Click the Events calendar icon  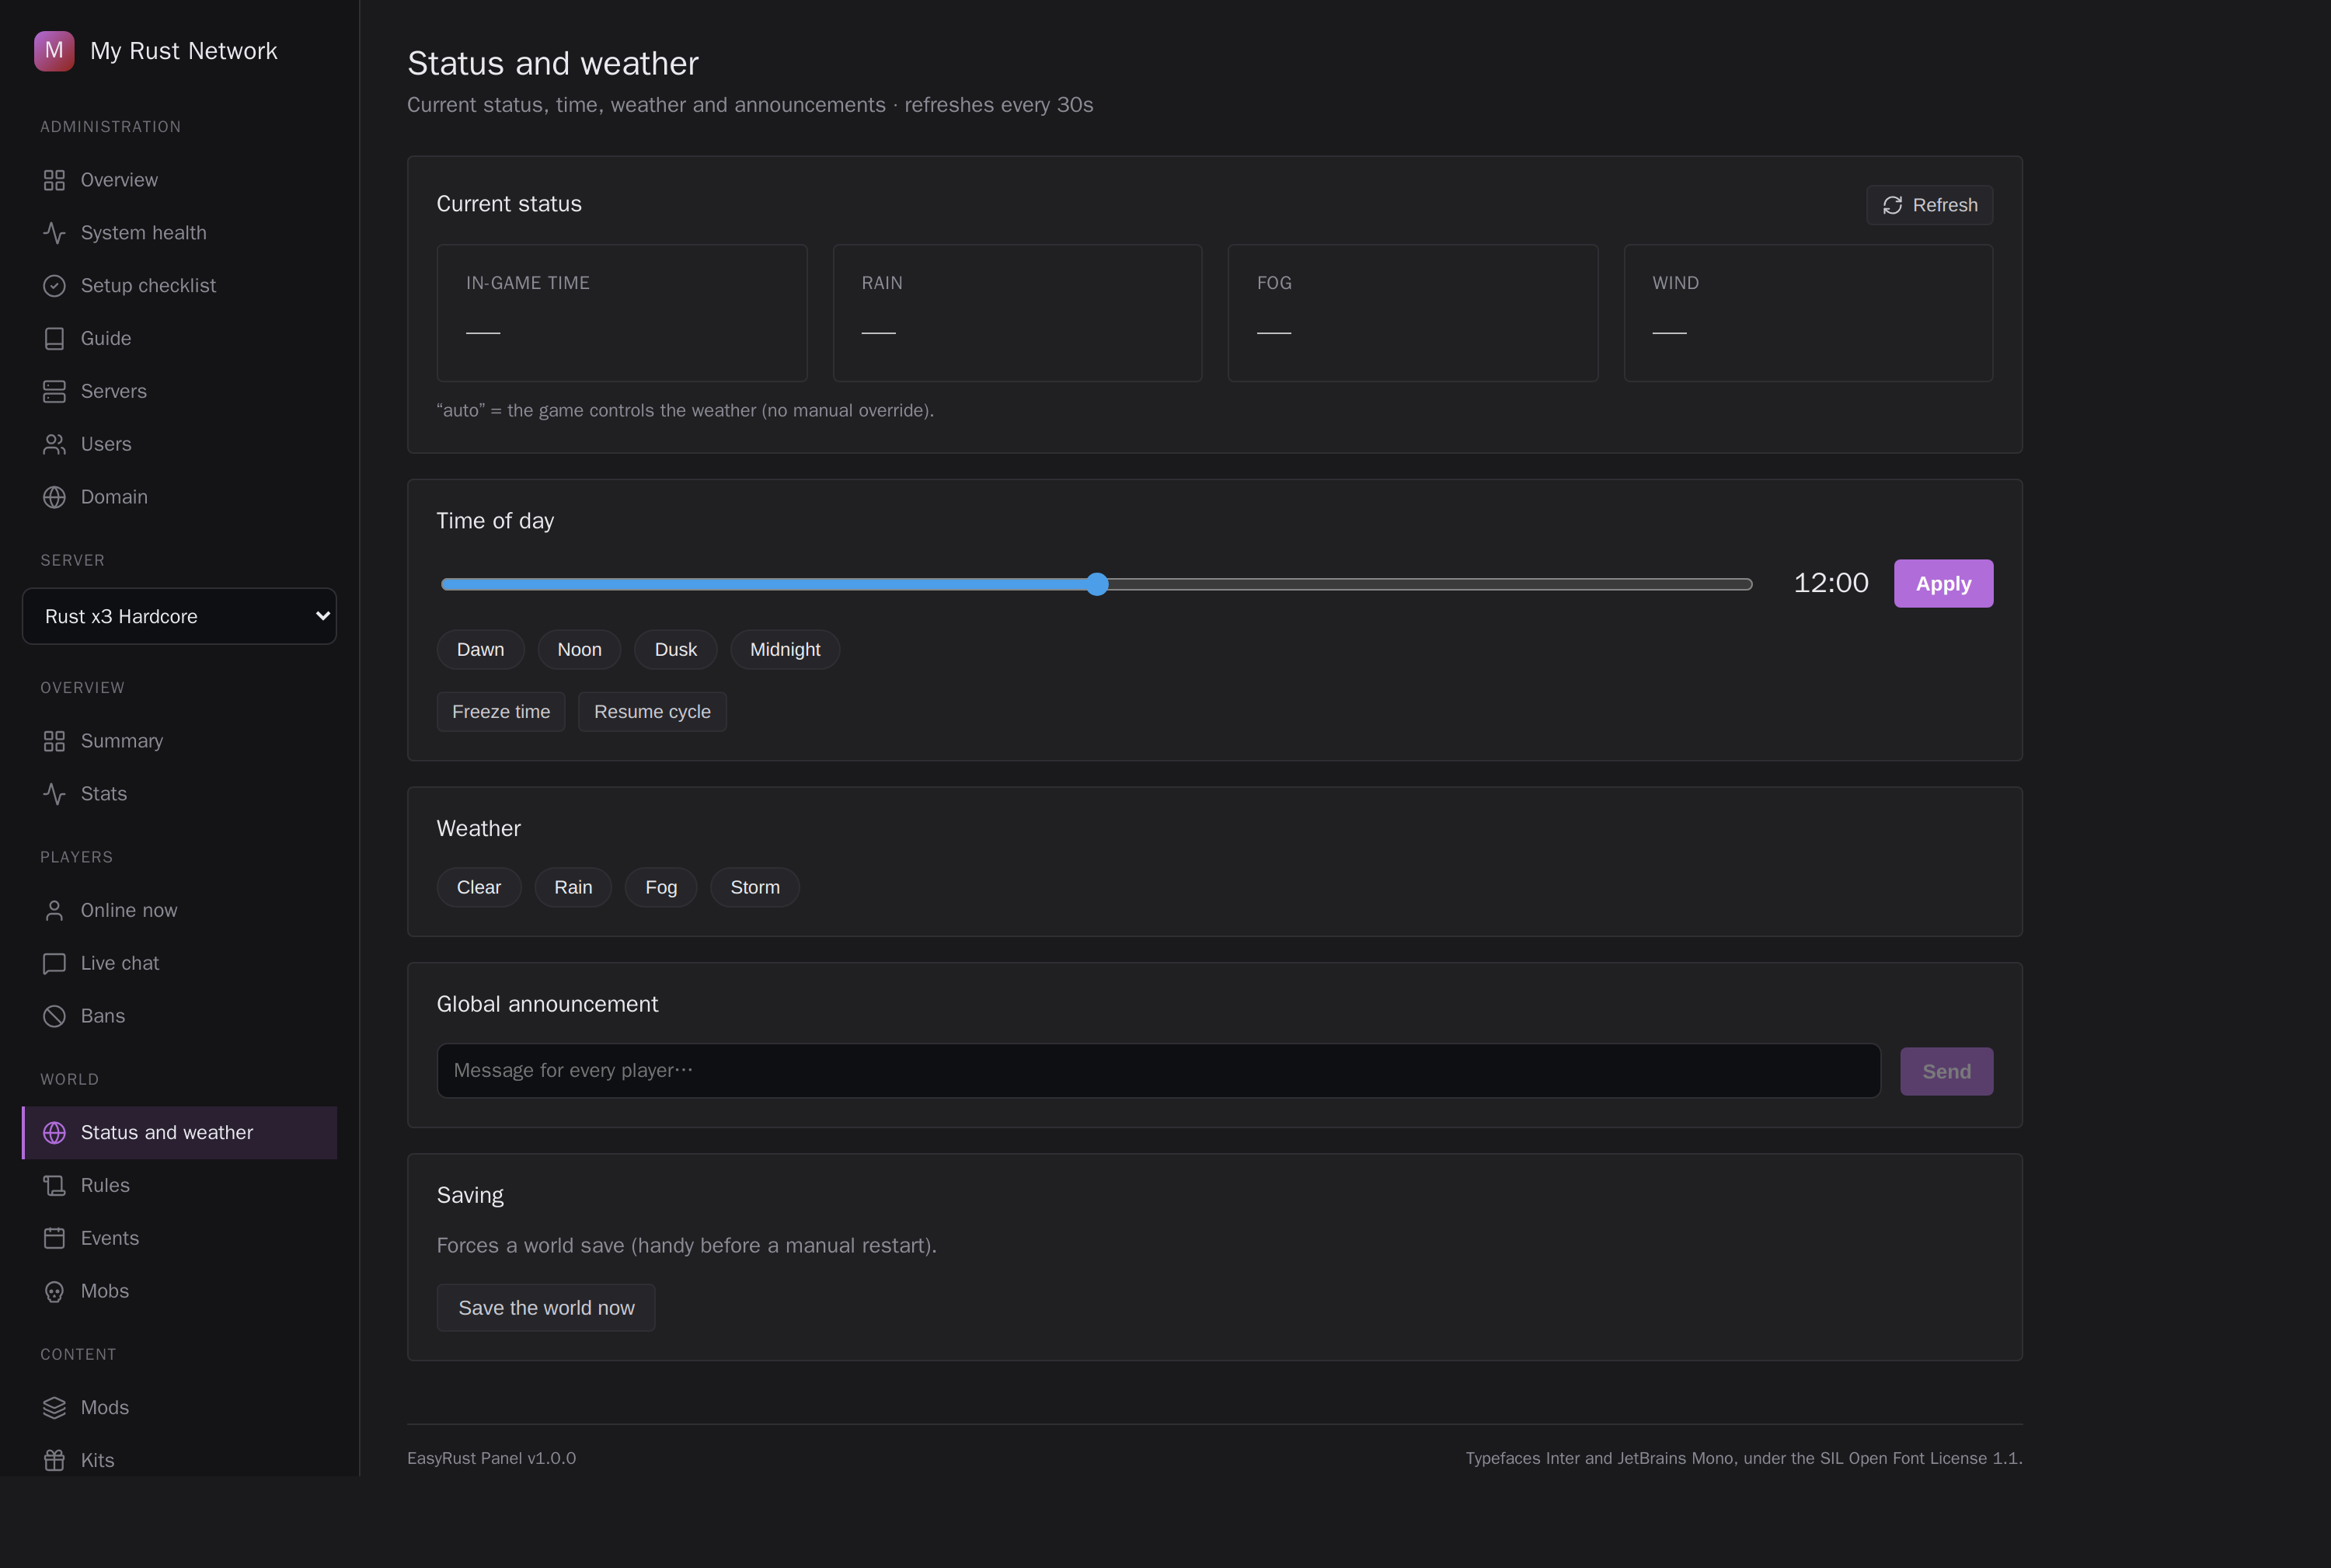(x=54, y=1238)
